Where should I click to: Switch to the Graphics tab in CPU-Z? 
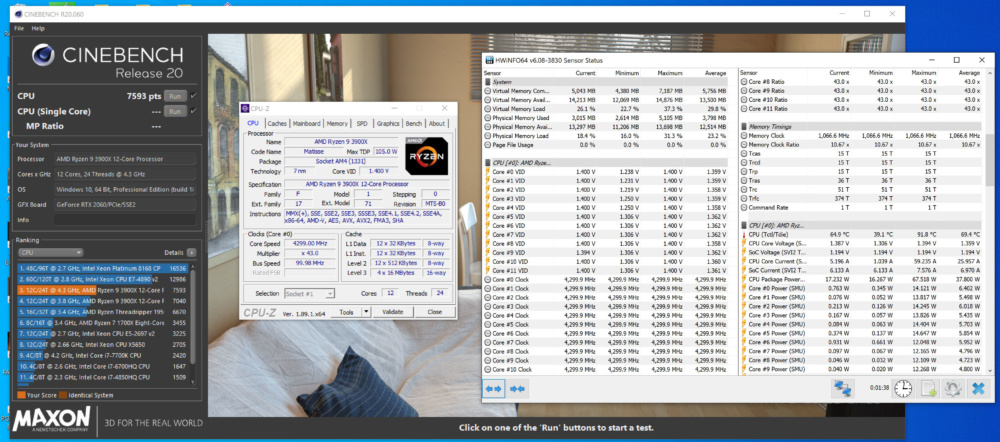pyautogui.click(x=388, y=124)
